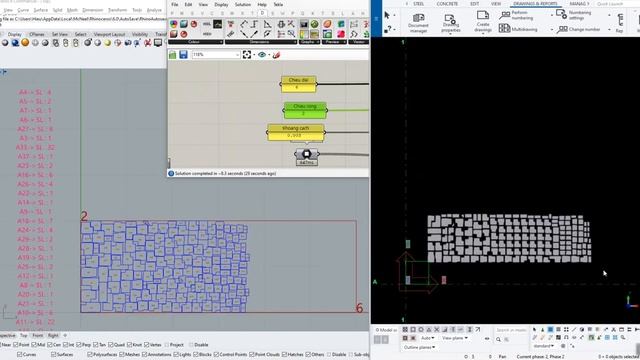
Task: Click the red X icon in Rhino Display toolbar
Action: [x=148, y=42]
